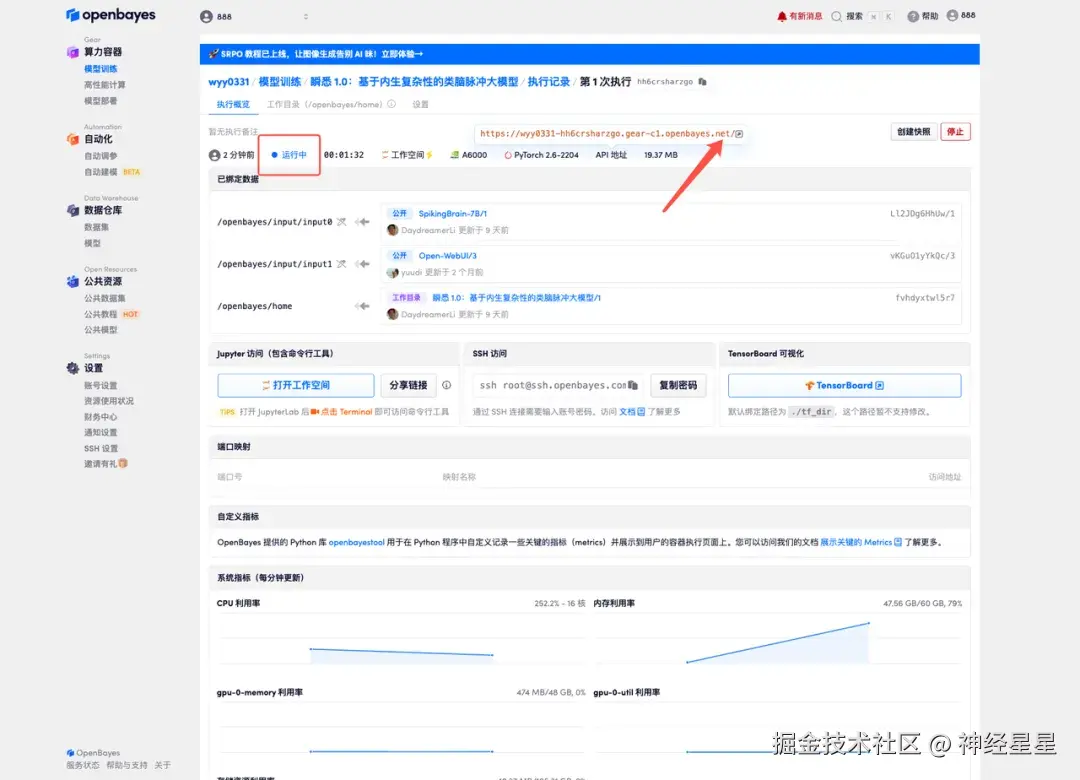
Task: Unbind the input1 data binding icon
Action: pyautogui.click(x=342, y=264)
